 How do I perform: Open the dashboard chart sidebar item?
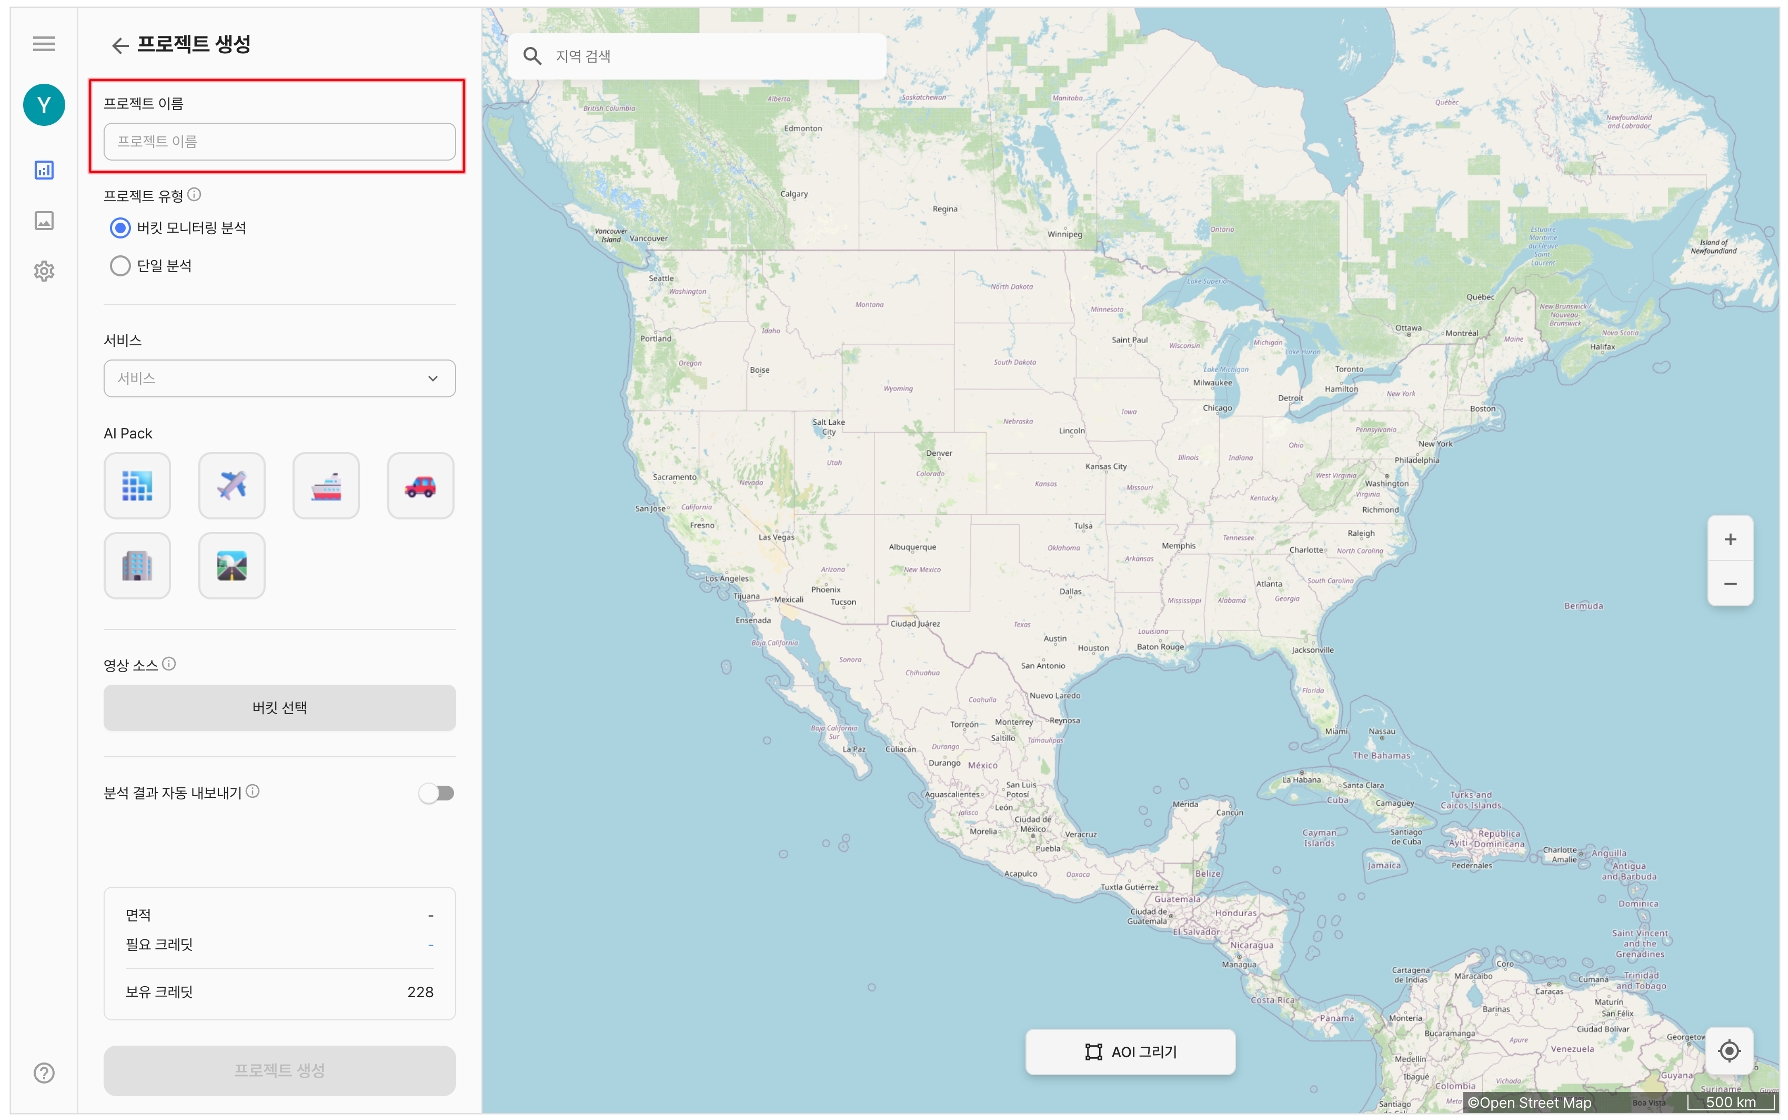tap(44, 170)
